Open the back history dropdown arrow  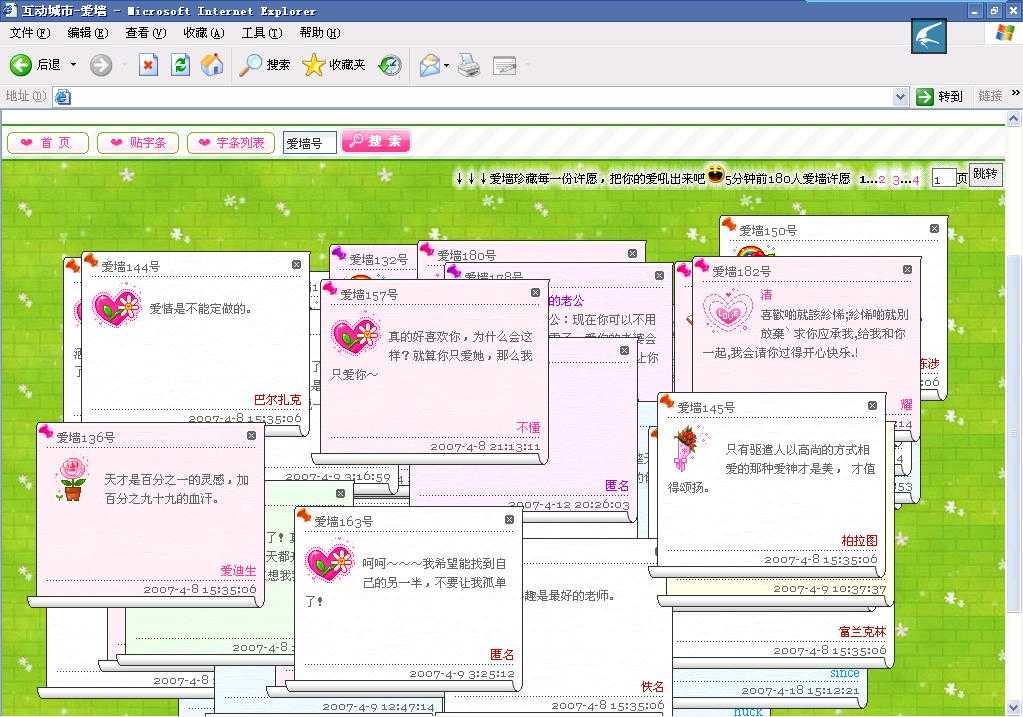pyautogui.click(x=73, y=65)
